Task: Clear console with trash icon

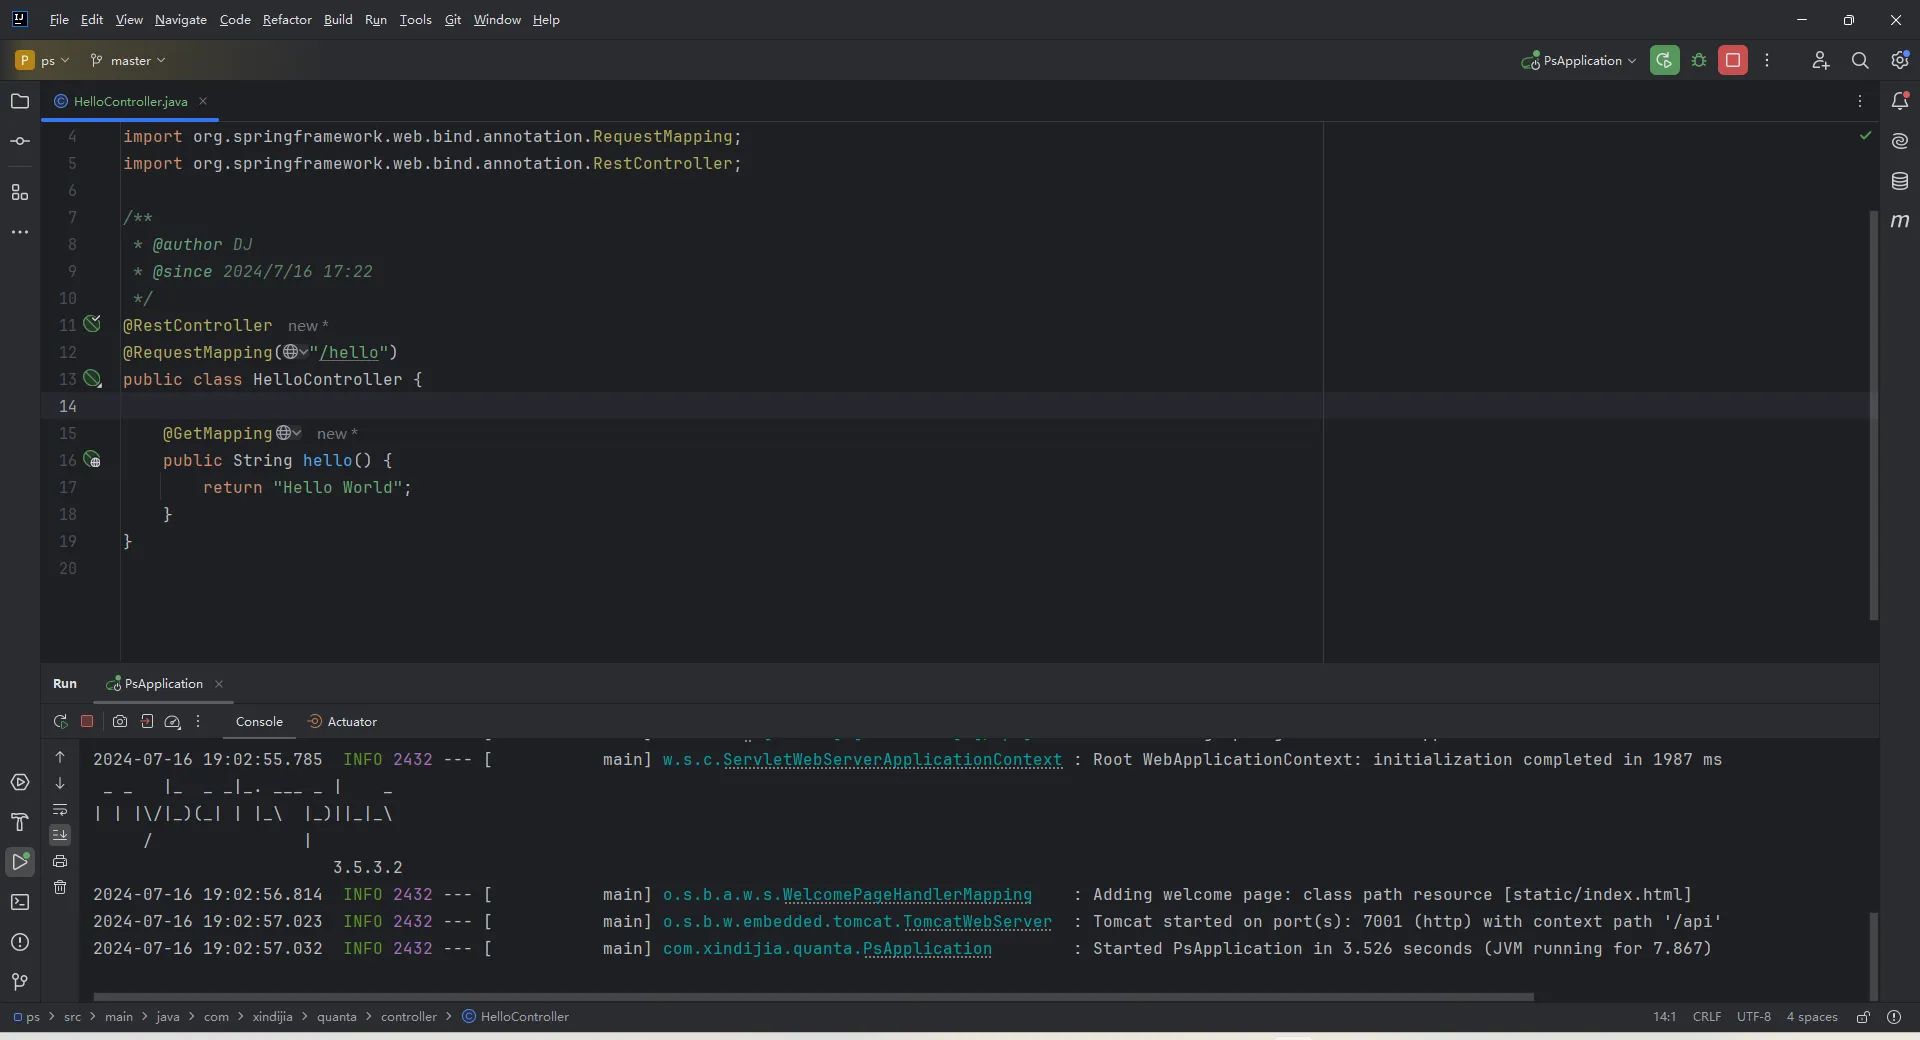Action: pos(60,887)
